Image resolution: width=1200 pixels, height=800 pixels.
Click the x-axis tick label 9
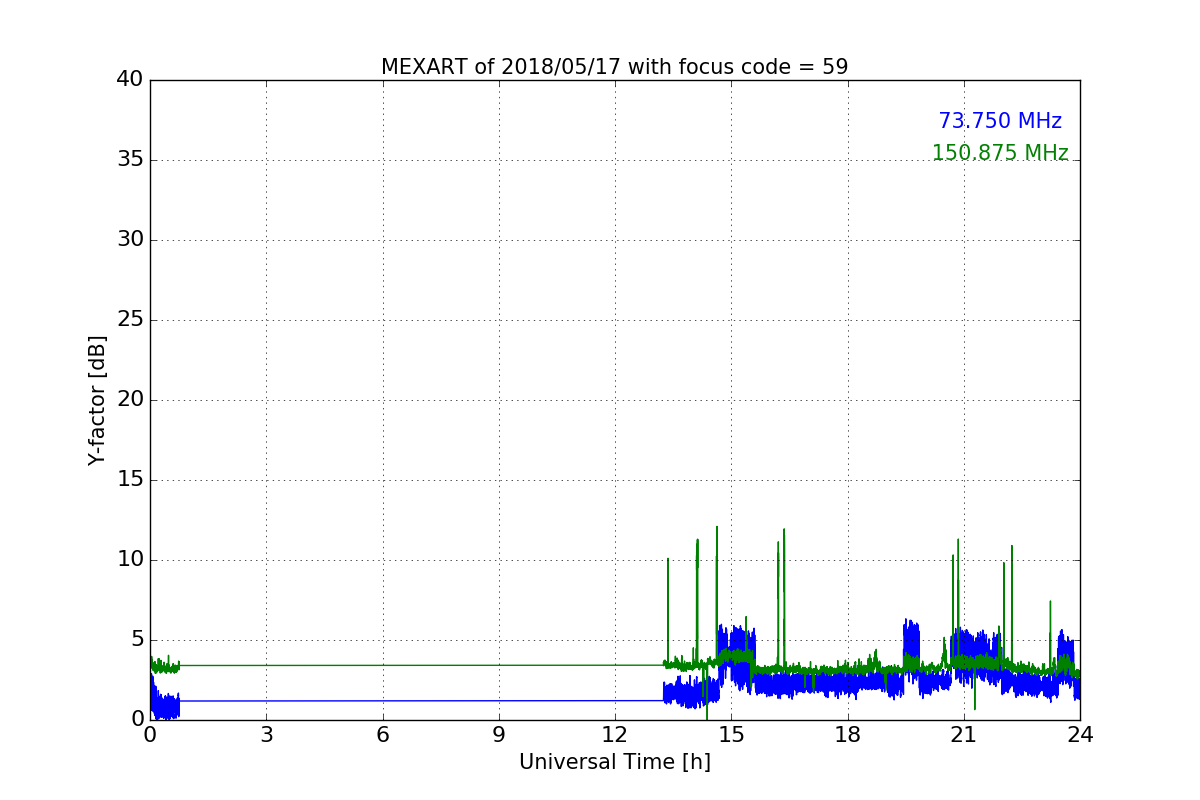499,735
